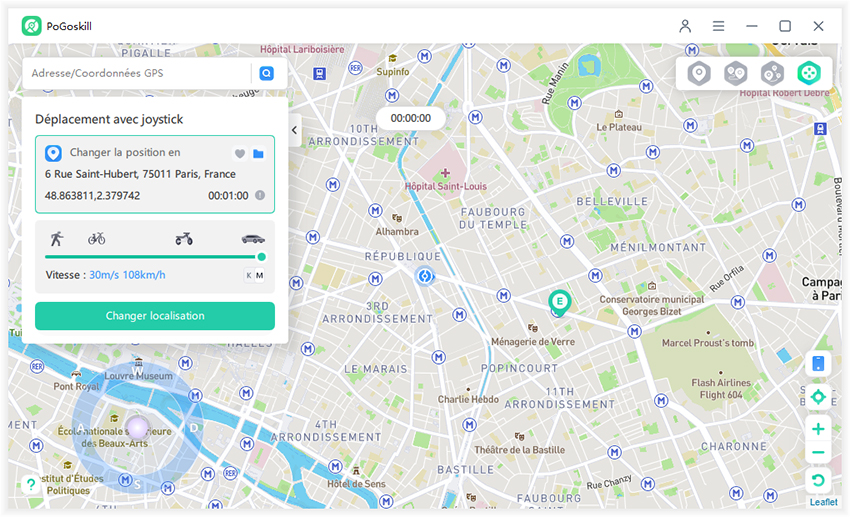Open the user account profile icon
Screen dimensions: 850x517
[x=685, y=26]
